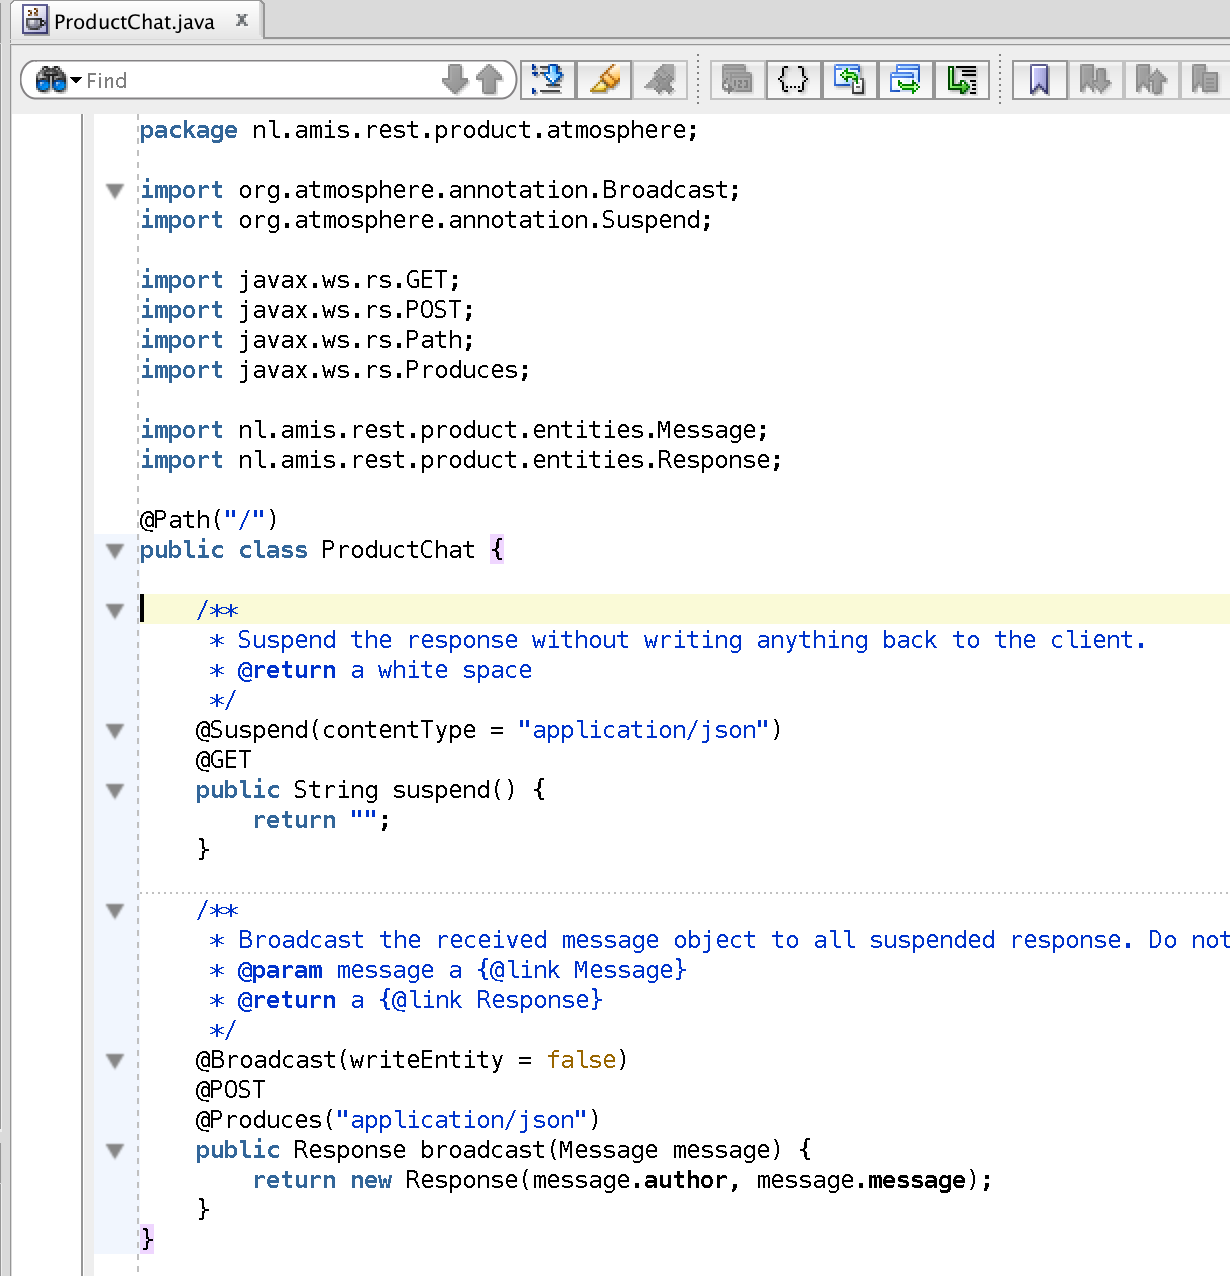Click the highlighter marker icon
Viewport: 1230px width, 1276px height.
pyautogui.click(x=604, y=80)
